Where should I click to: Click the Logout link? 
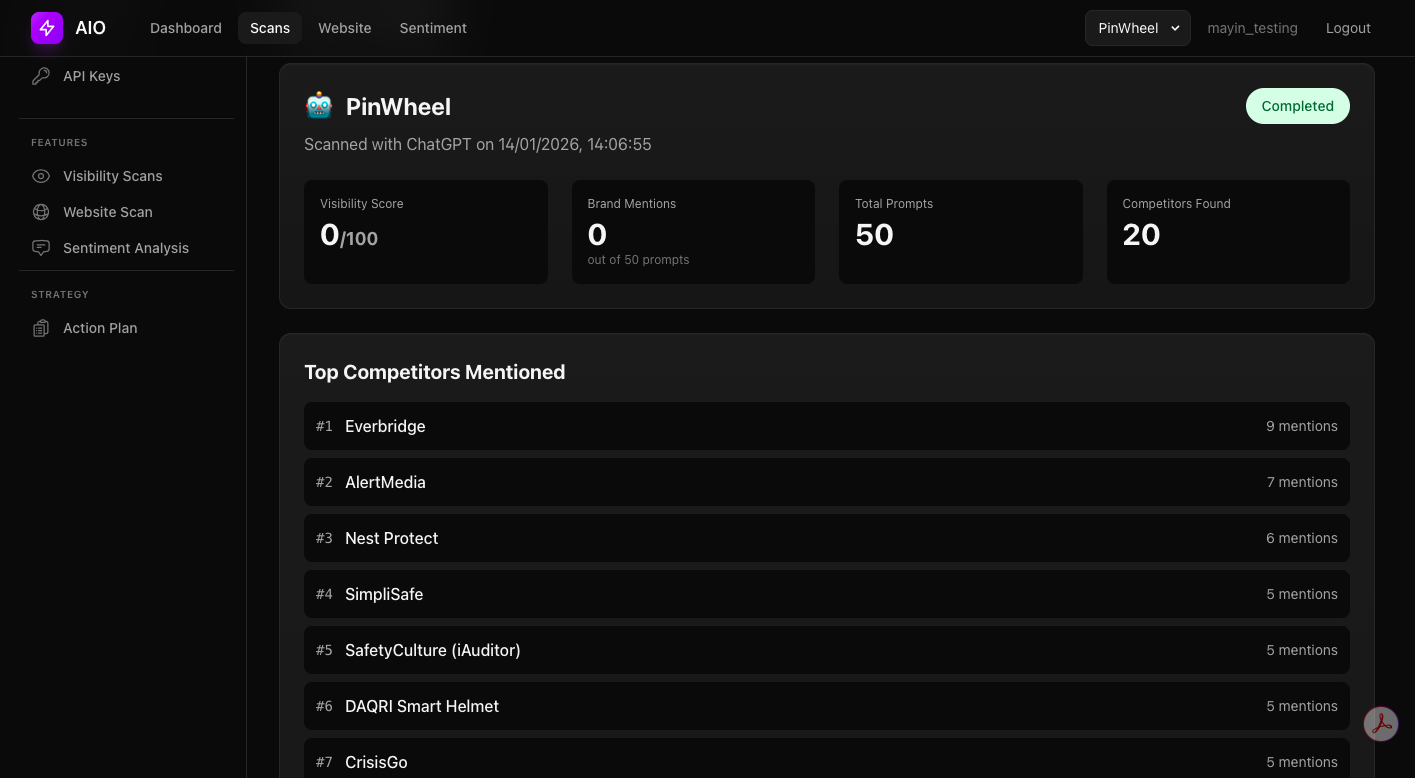pyautogui.click(x=1348, y=28)
